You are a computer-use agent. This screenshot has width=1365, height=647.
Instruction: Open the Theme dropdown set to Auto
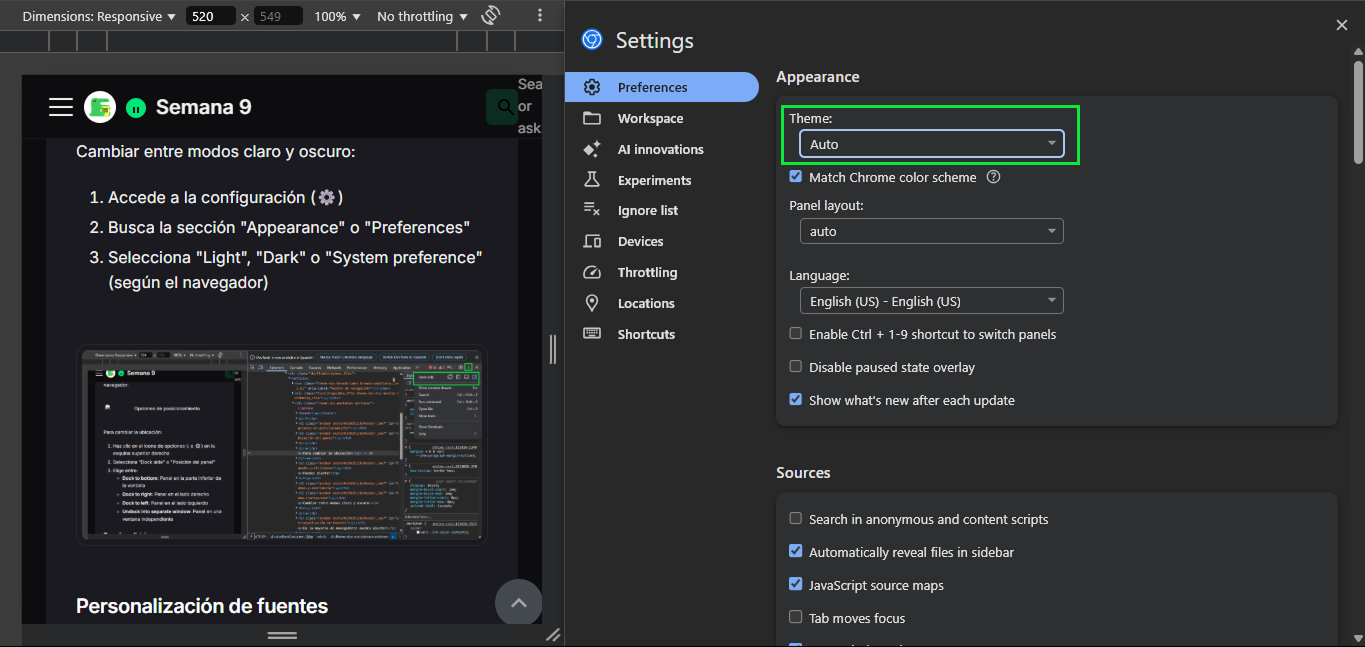pyautogui.click(x=931, y=145)
